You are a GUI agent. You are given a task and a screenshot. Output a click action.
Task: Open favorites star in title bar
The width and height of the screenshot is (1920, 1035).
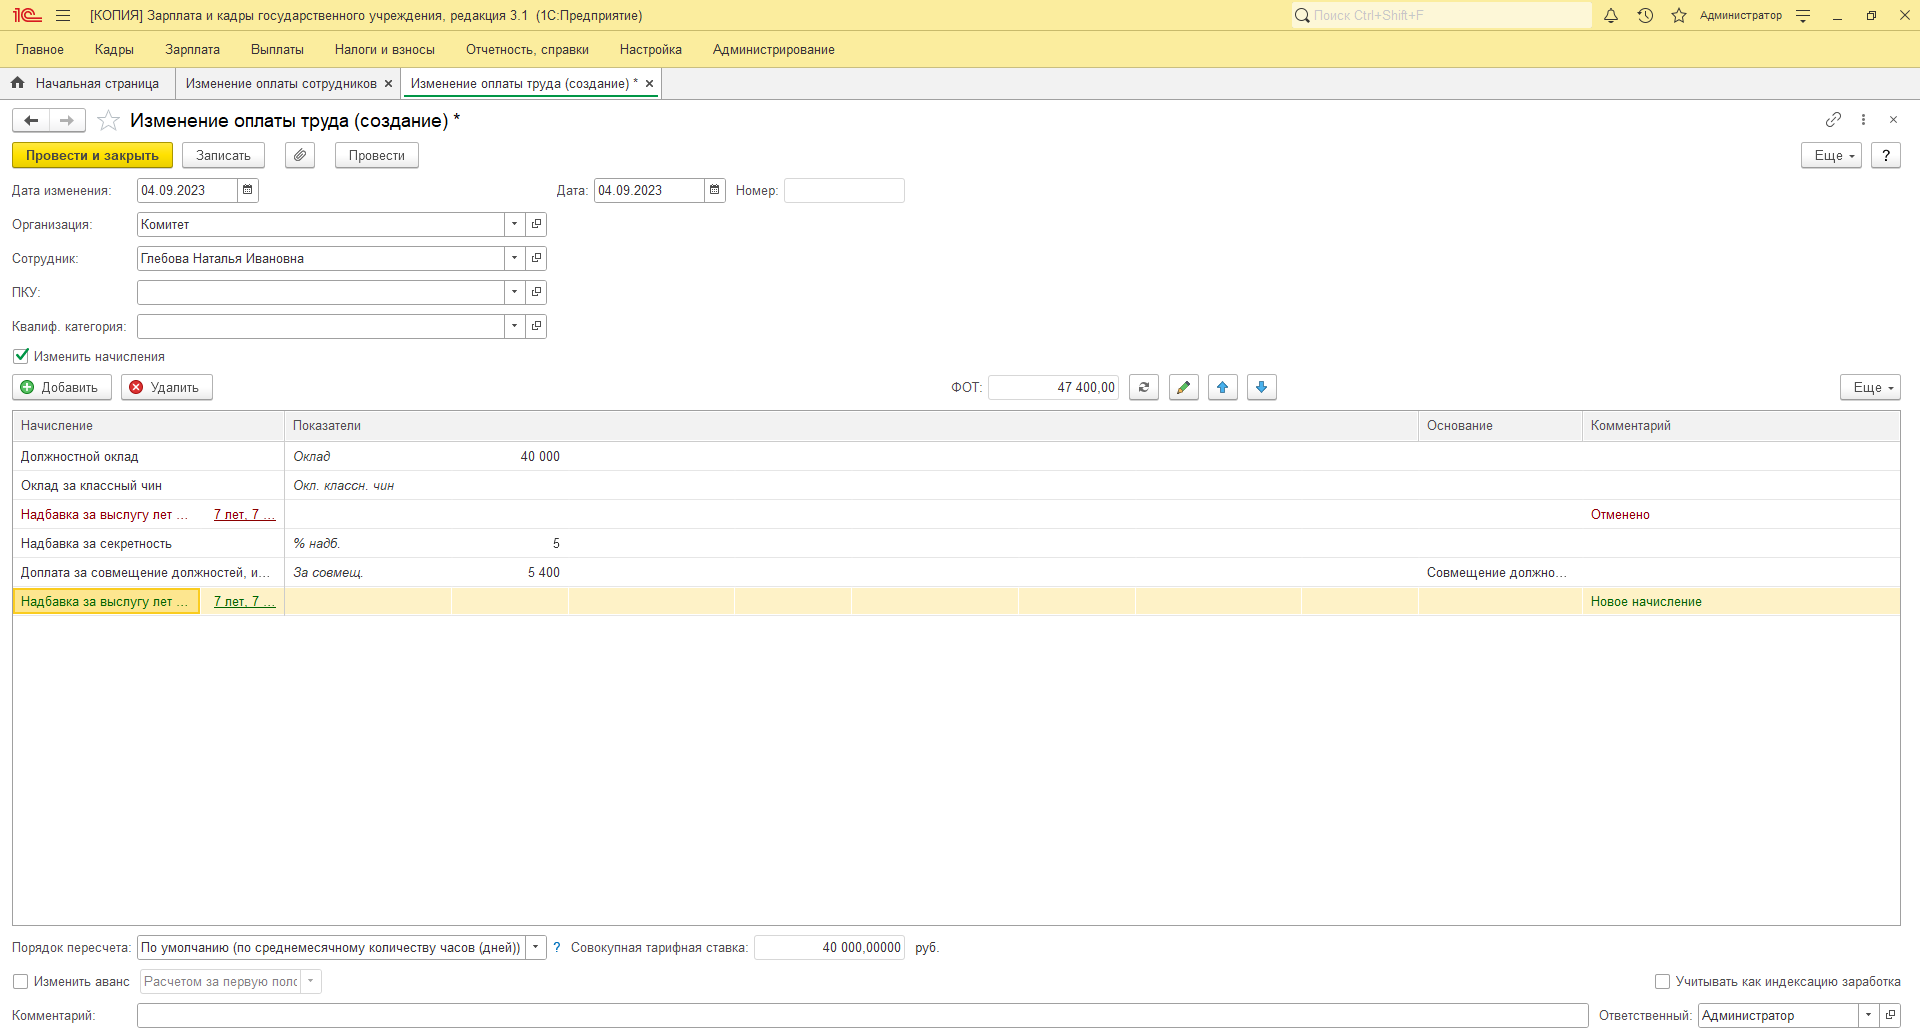click(x=1679, y=16)
